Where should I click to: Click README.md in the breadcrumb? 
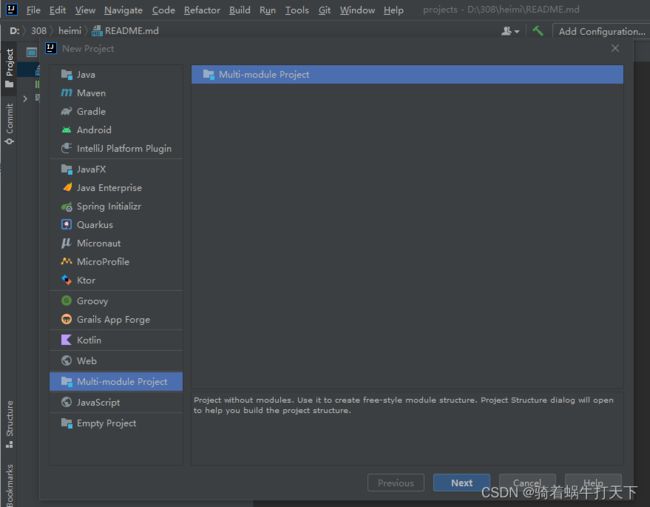pos(126,31)
